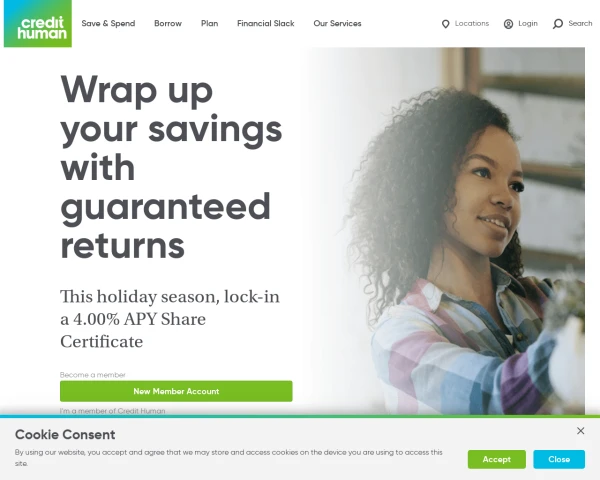Expand the Plan navigation menu
600x480 pixels.
pyautogui.click(x=210, y=23)
